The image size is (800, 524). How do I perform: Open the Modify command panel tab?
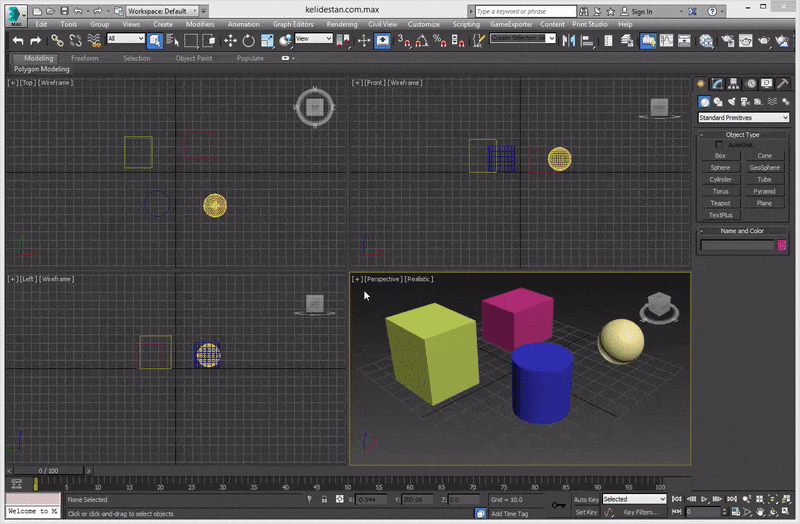tap(717, 84)
